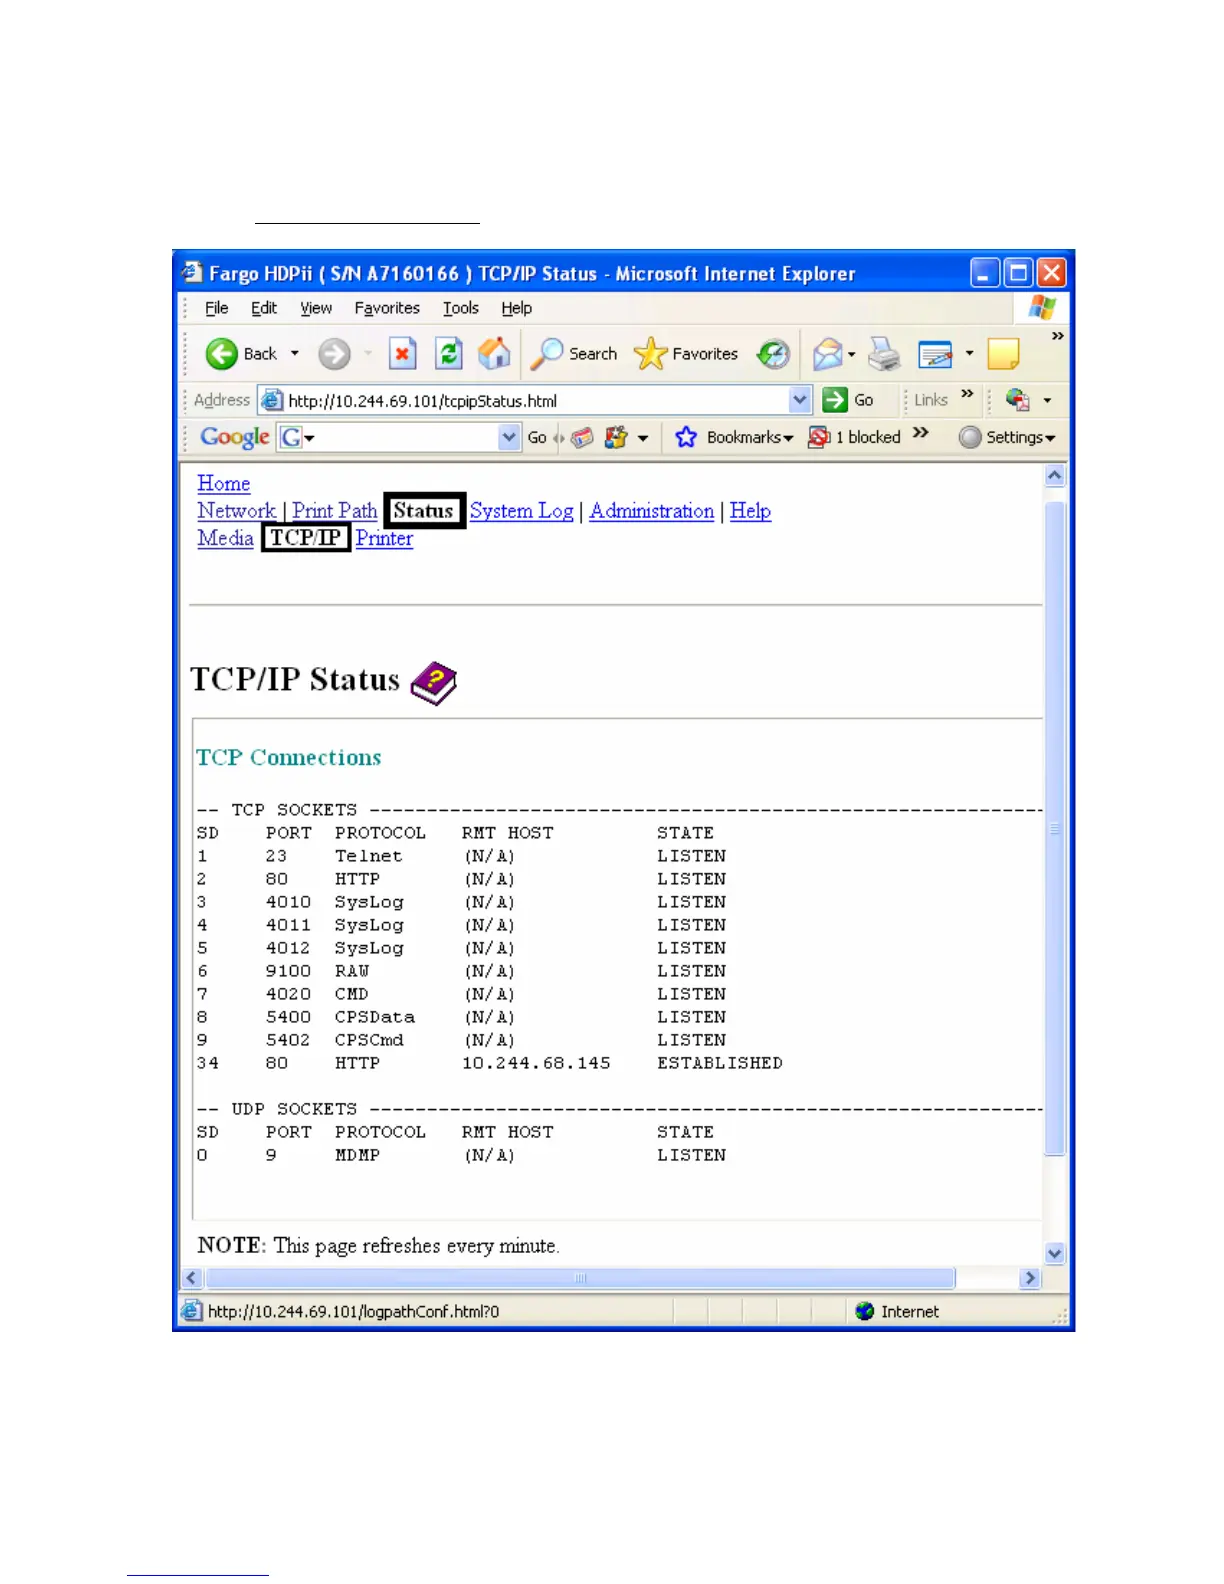Click the Telnet protocol row text

click(x=369, y=856)
